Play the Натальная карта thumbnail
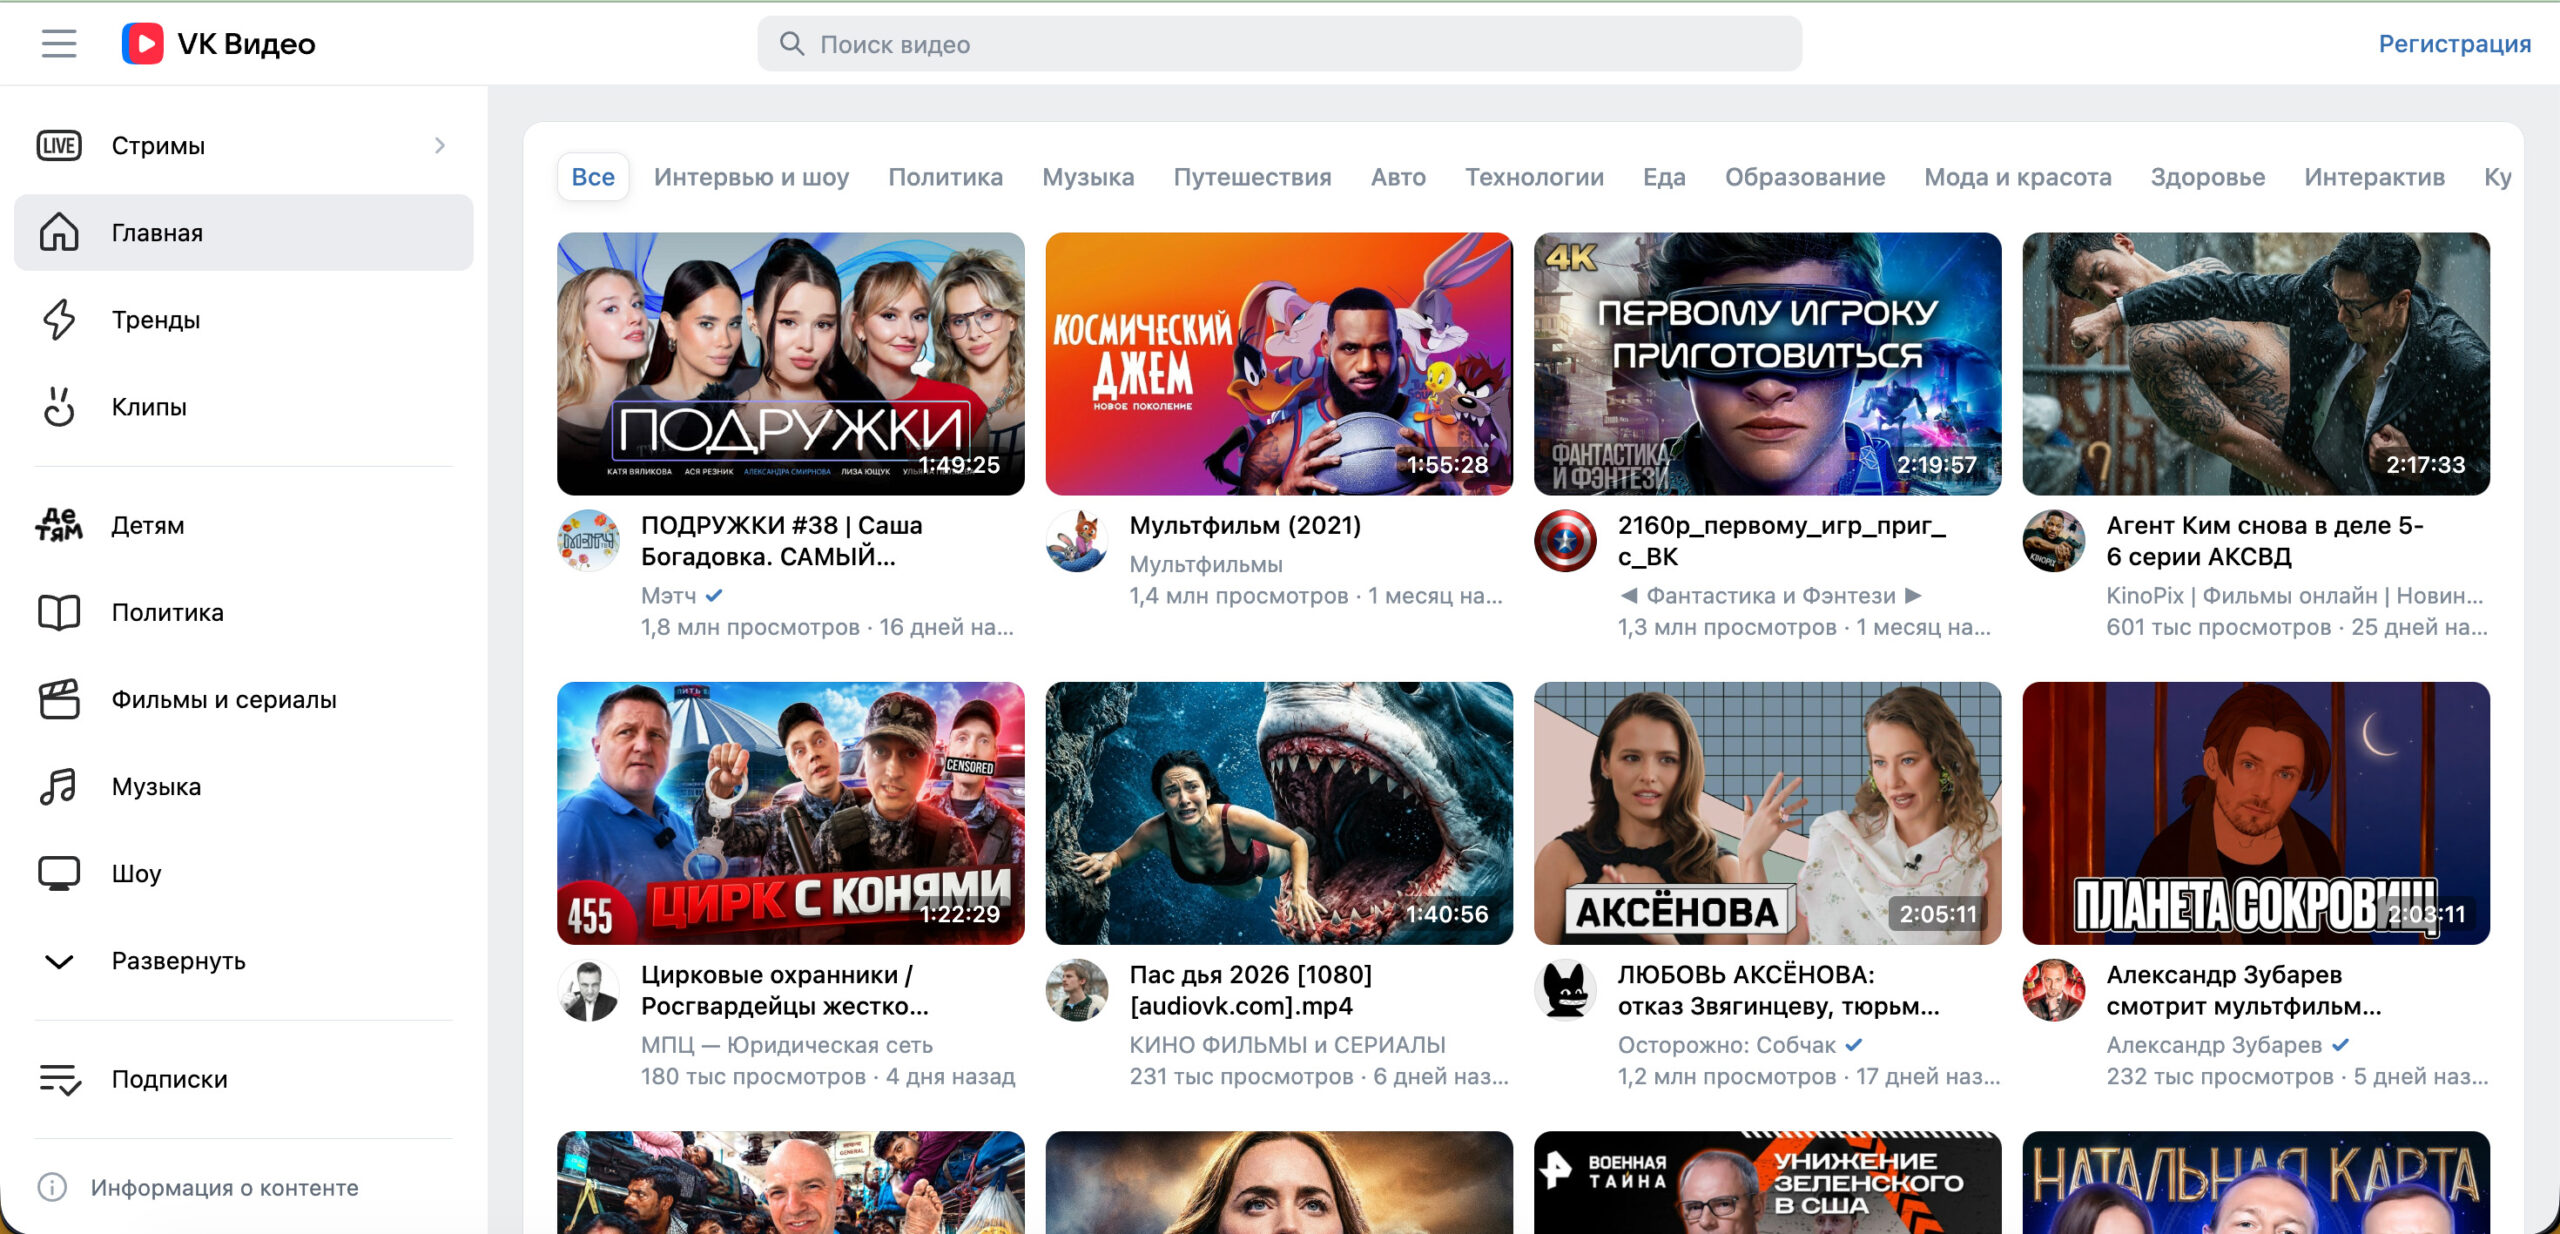The image size is (2560, 1234). point(2256,1183)
